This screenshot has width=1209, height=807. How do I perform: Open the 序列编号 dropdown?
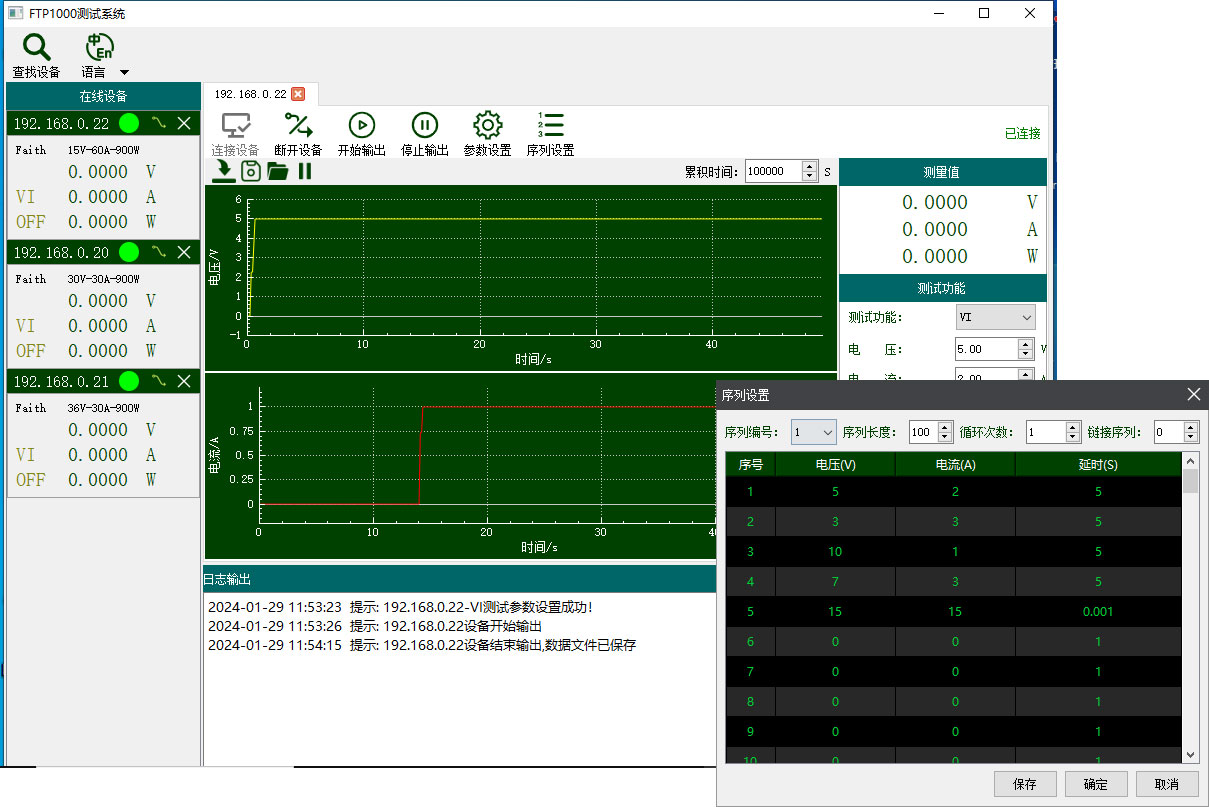pos(813,432)
